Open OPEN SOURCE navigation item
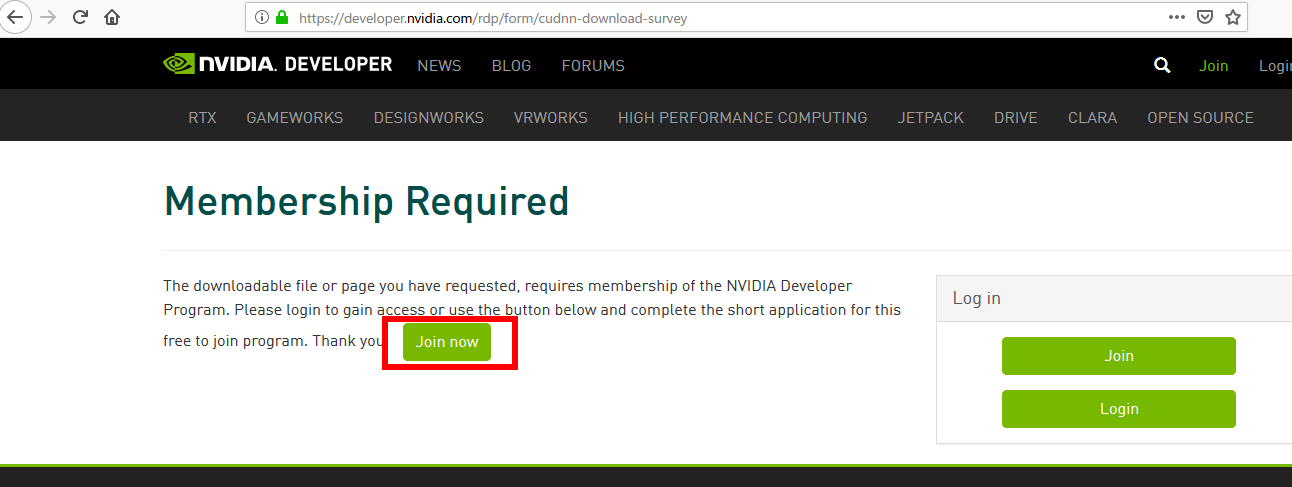This screenshot has width=1292, height=487. click(1200, 117)
